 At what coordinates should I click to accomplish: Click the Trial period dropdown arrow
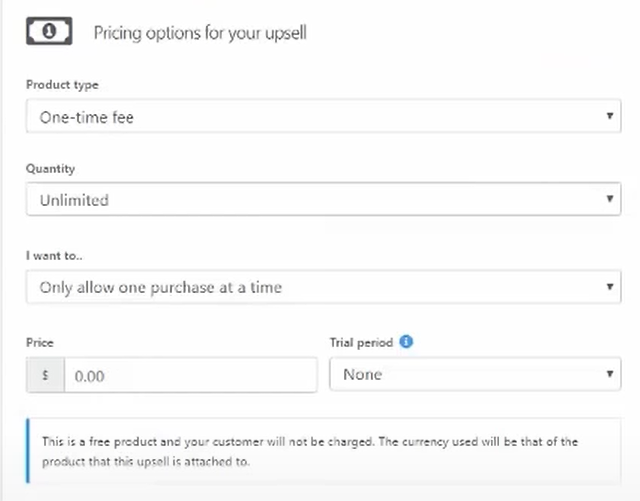(x=610, y=374)
